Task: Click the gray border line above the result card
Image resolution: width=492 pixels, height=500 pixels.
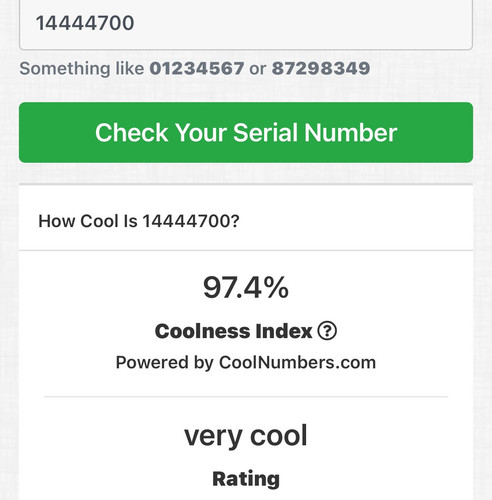Action: (246, 184)
